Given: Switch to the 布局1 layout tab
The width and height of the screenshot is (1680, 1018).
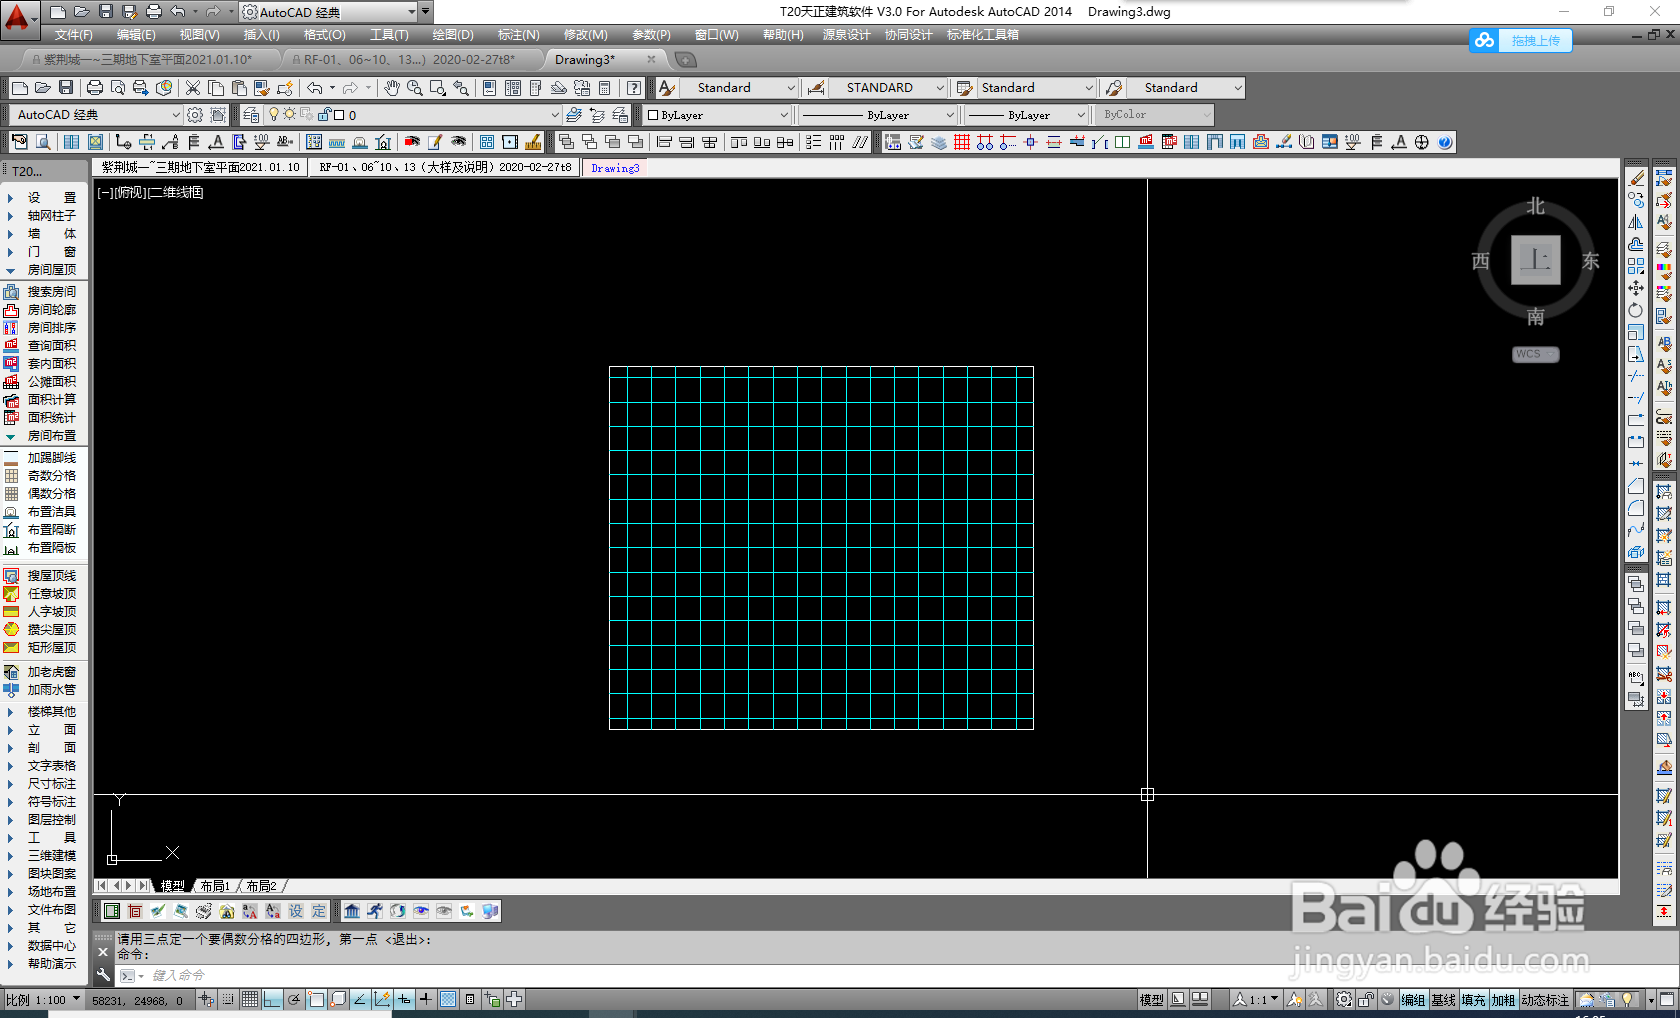Looking at the screenshot, I should [x=215, y=886].
